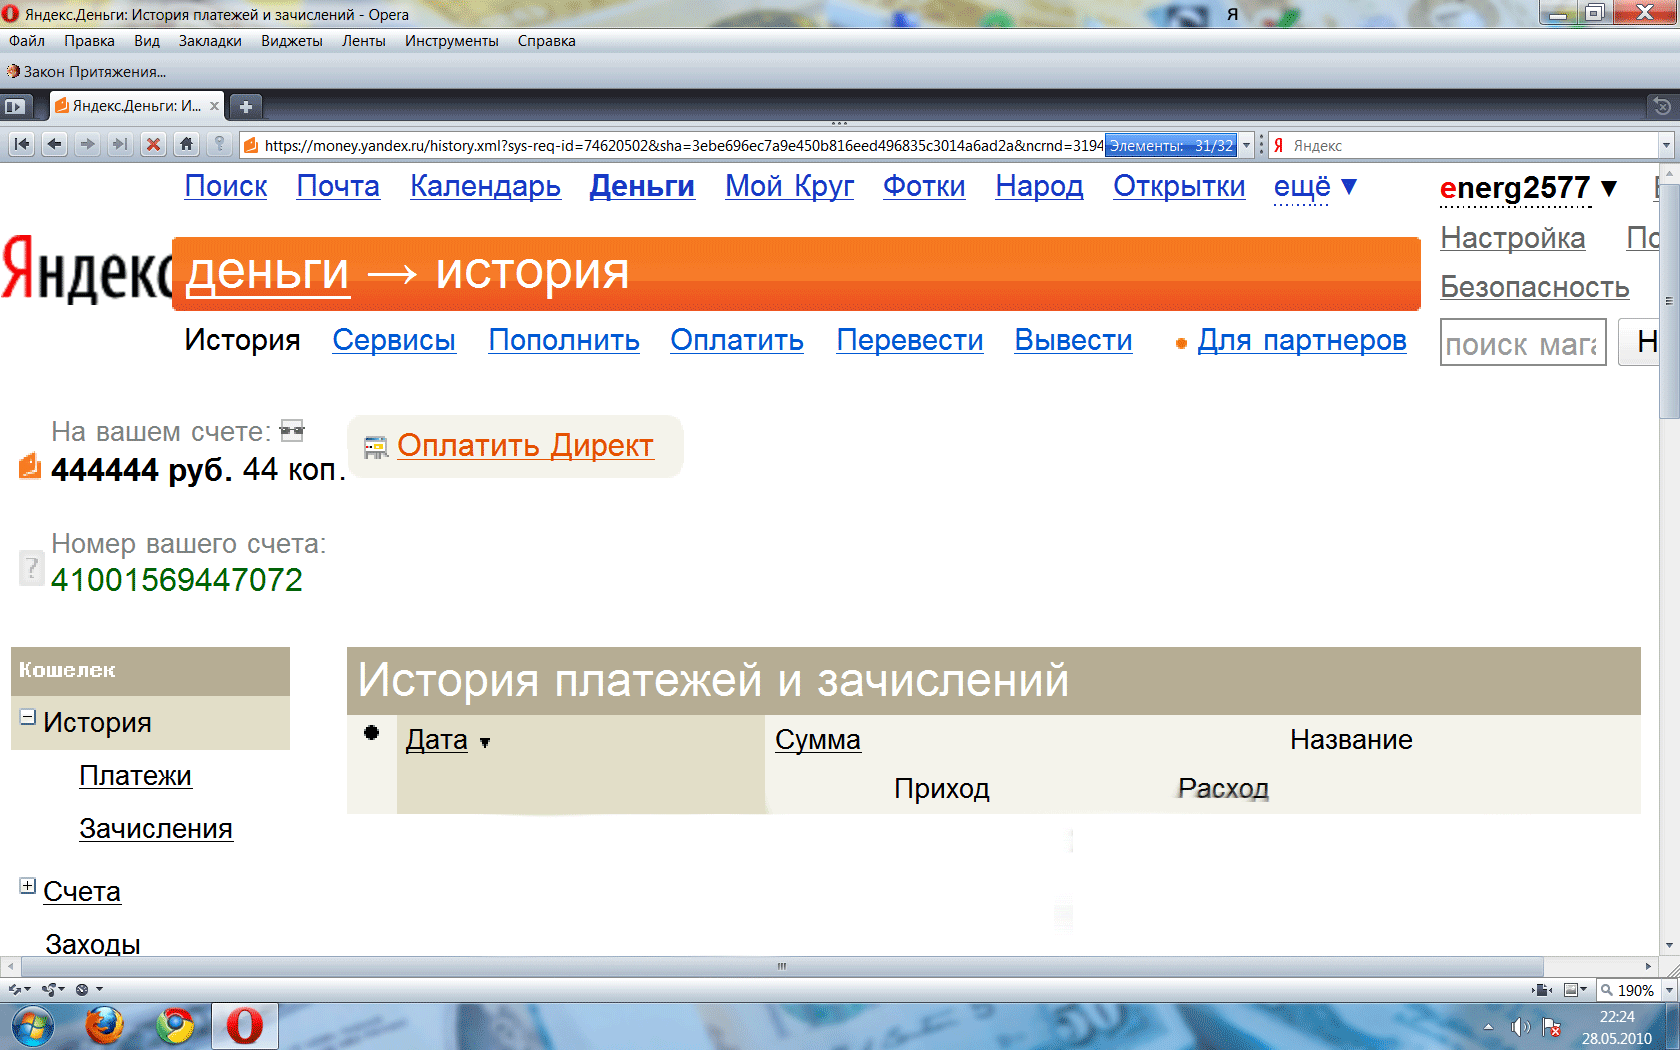Open the zoom 190% dropdown
The width and height of the screenshot is (1680, 1050).
coord(1668,990)
